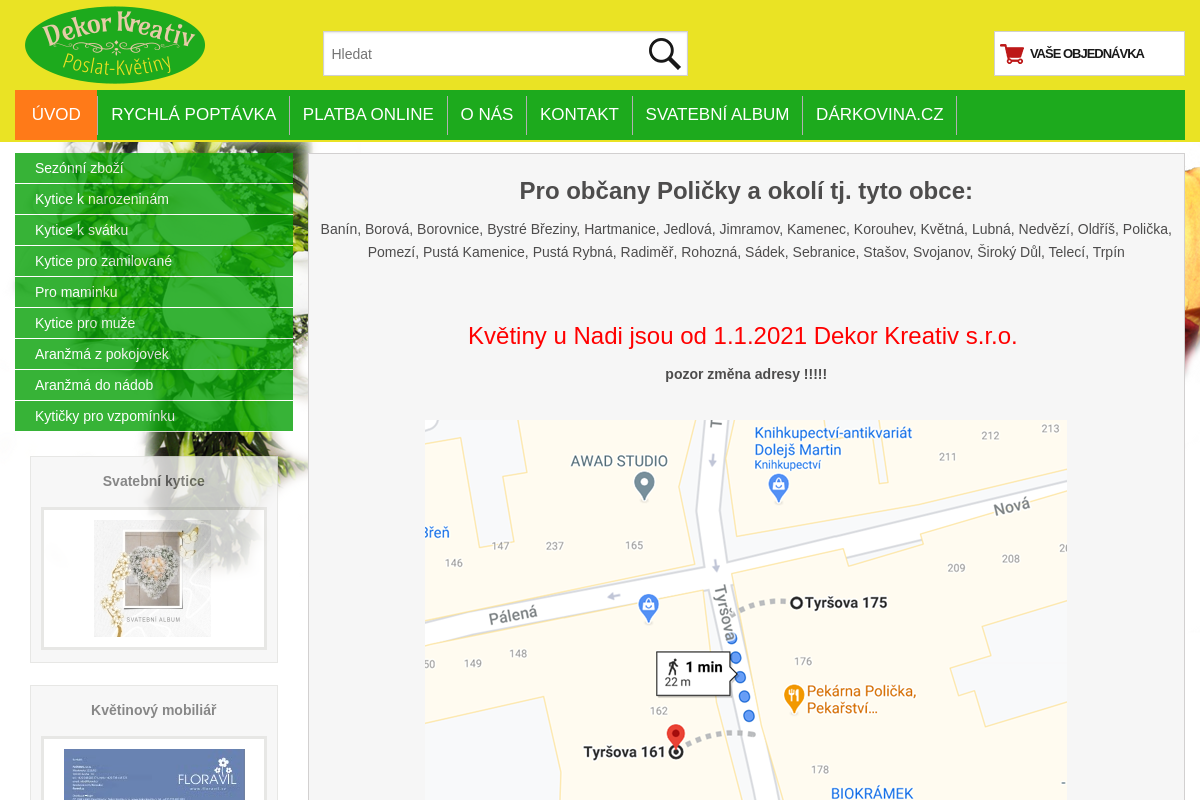This screenshot has height=800, width=1200.
Task: Click the walking 1 min route label
Action: coord(694,673)
